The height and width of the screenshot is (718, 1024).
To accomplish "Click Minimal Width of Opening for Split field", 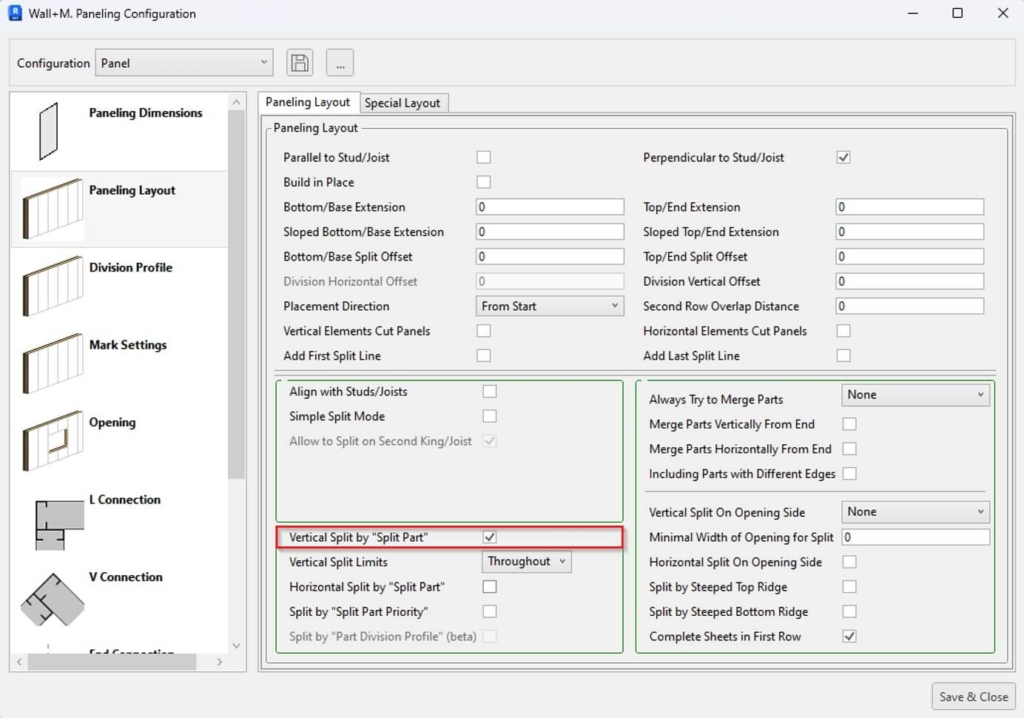I will pos(916,537).
